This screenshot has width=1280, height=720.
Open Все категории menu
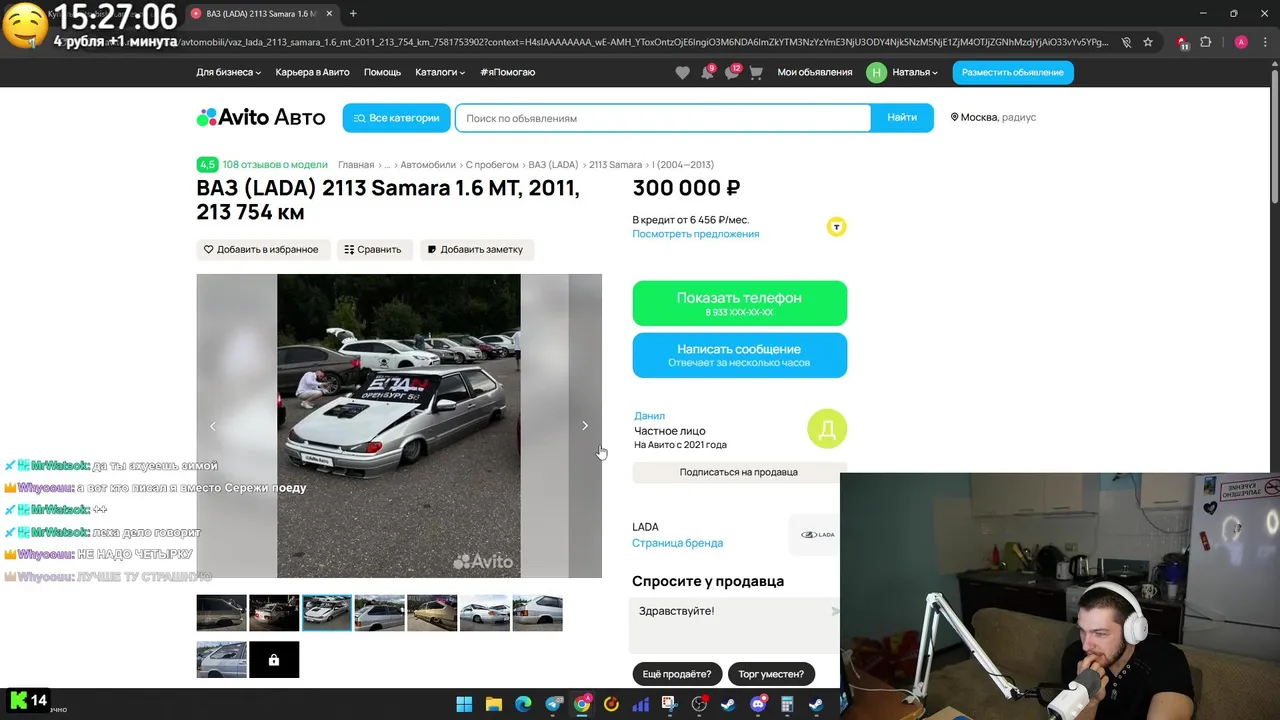[396, 117]
